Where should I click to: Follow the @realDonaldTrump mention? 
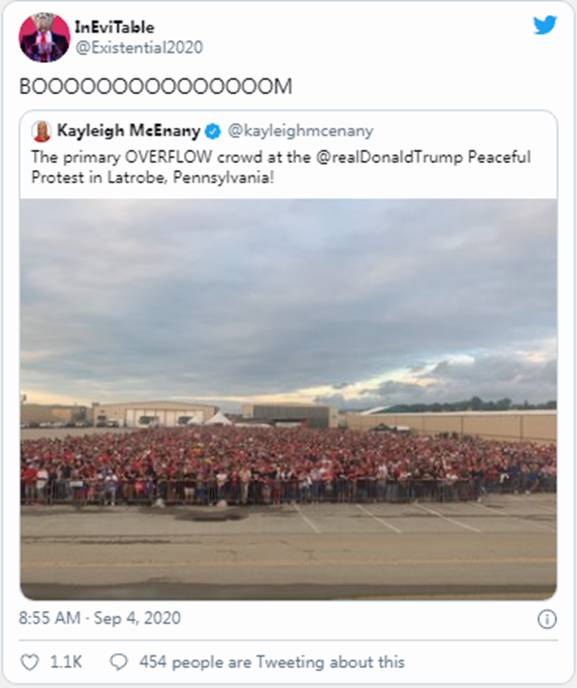coord(389,157)
